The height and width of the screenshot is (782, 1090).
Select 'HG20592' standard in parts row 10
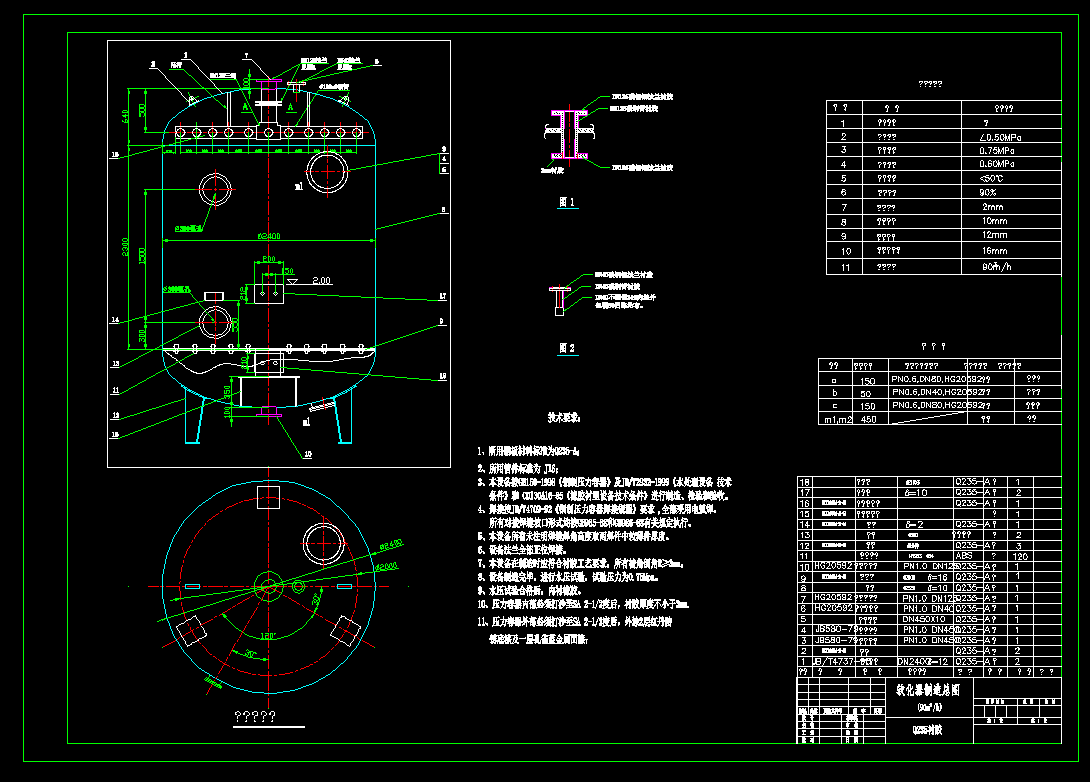tap(833, 567)
